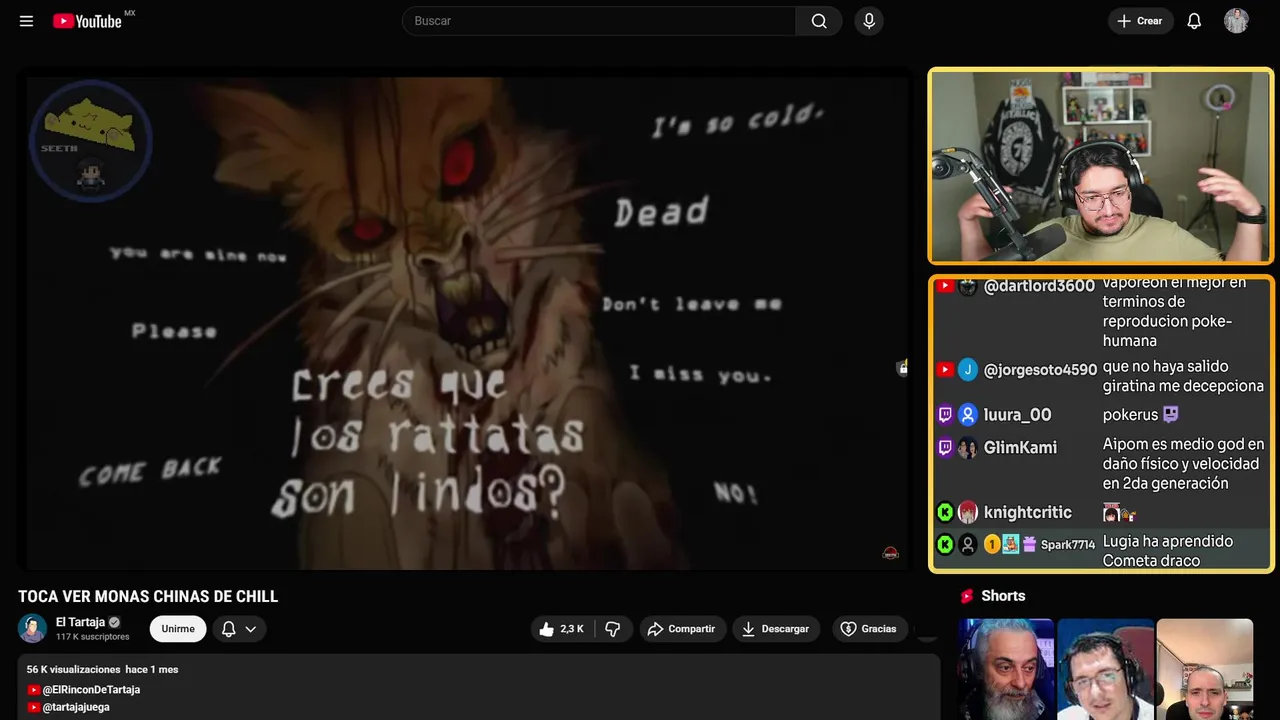Open the account avatar menu
1280x720 pixels.
(1236, 21)
